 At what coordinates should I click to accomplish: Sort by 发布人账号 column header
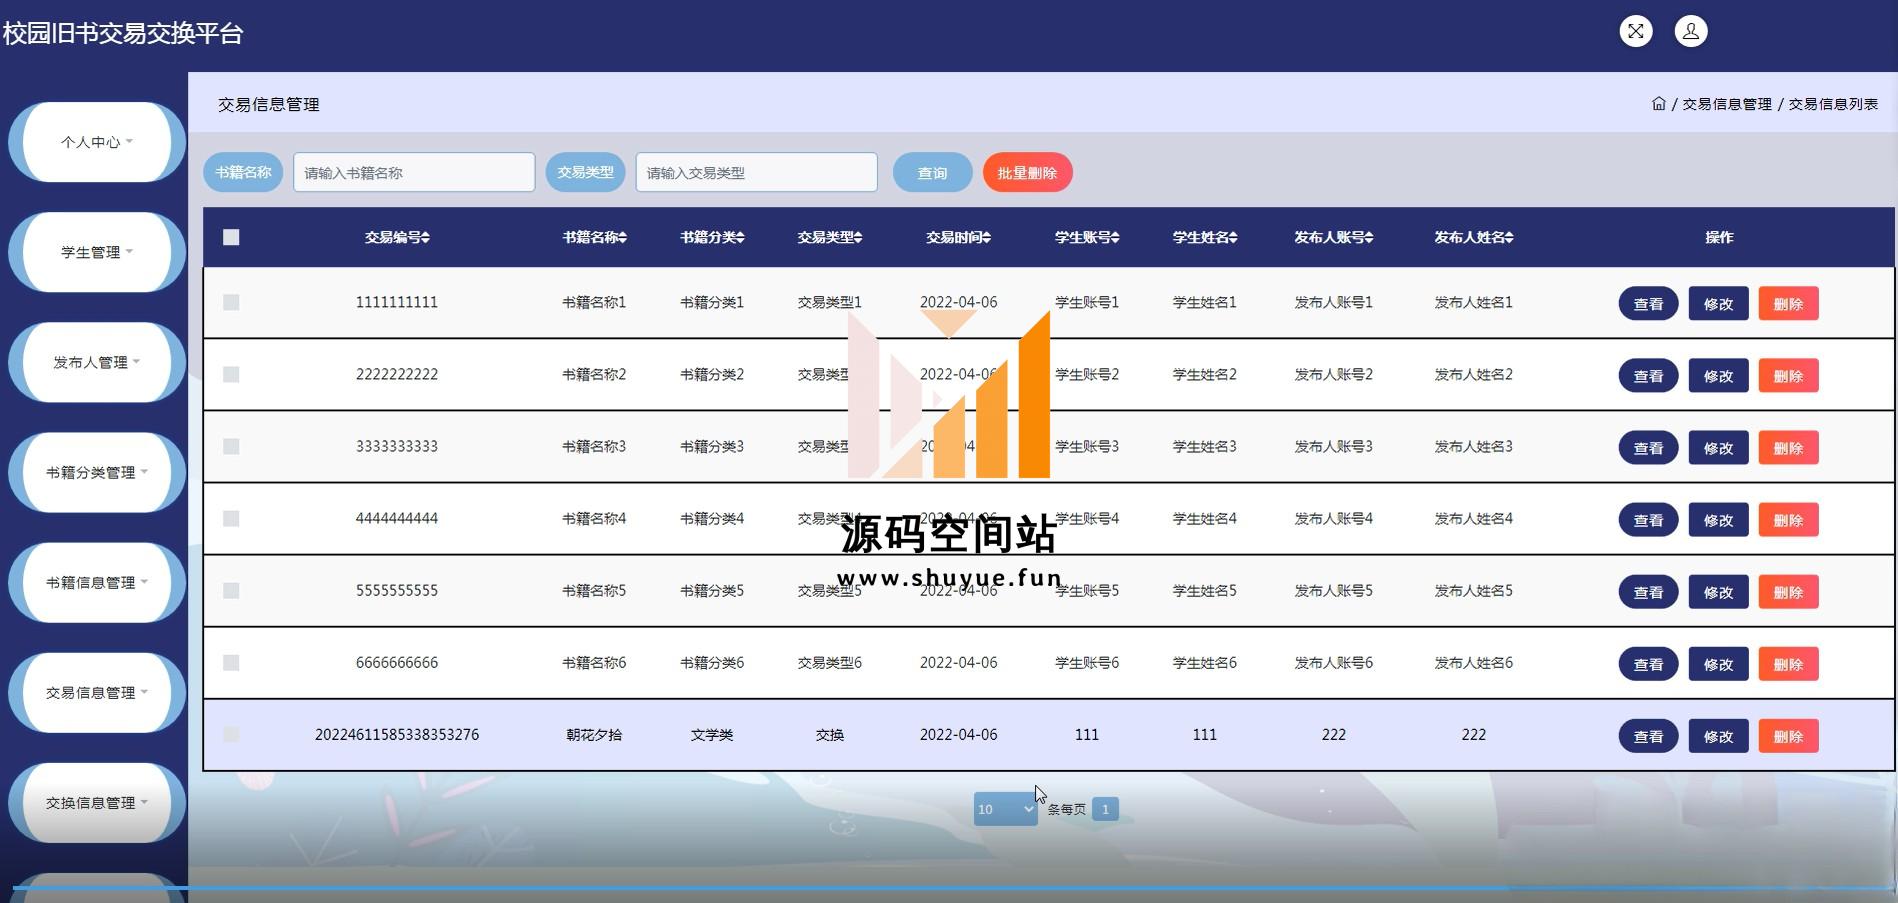(1334, 238)
